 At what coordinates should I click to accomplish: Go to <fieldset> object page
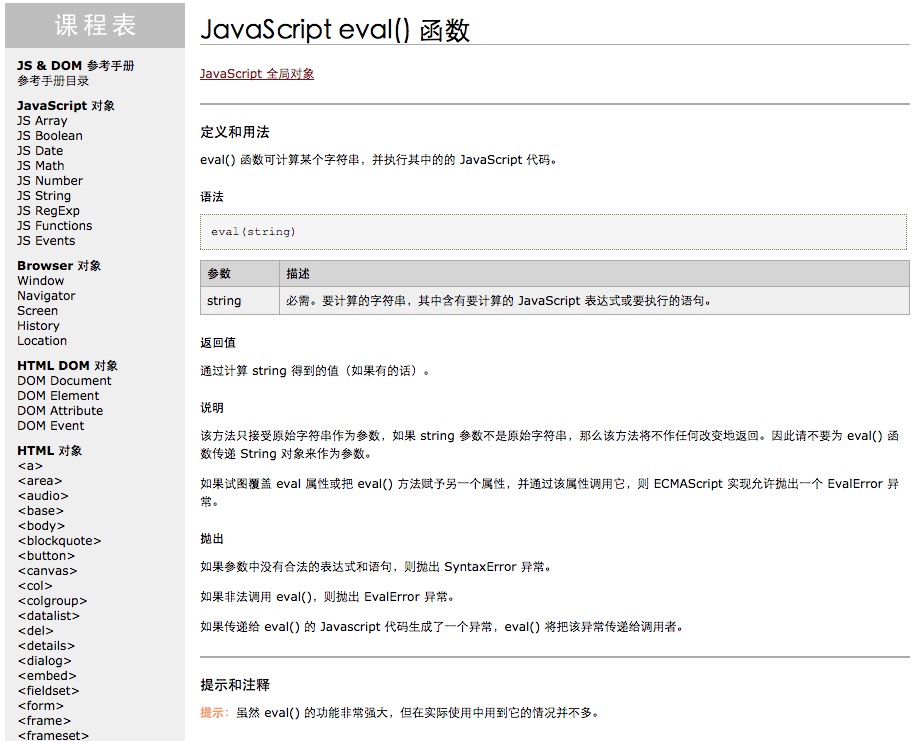pyautogui.click(x=49, y=691)
